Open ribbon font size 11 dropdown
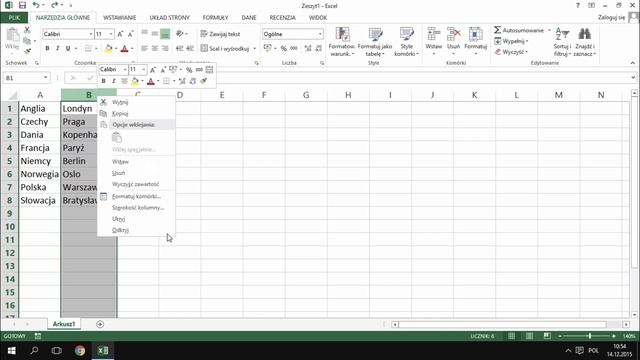Image resolution: width=640 pixels, height=360 pixels. coord(111,34)
